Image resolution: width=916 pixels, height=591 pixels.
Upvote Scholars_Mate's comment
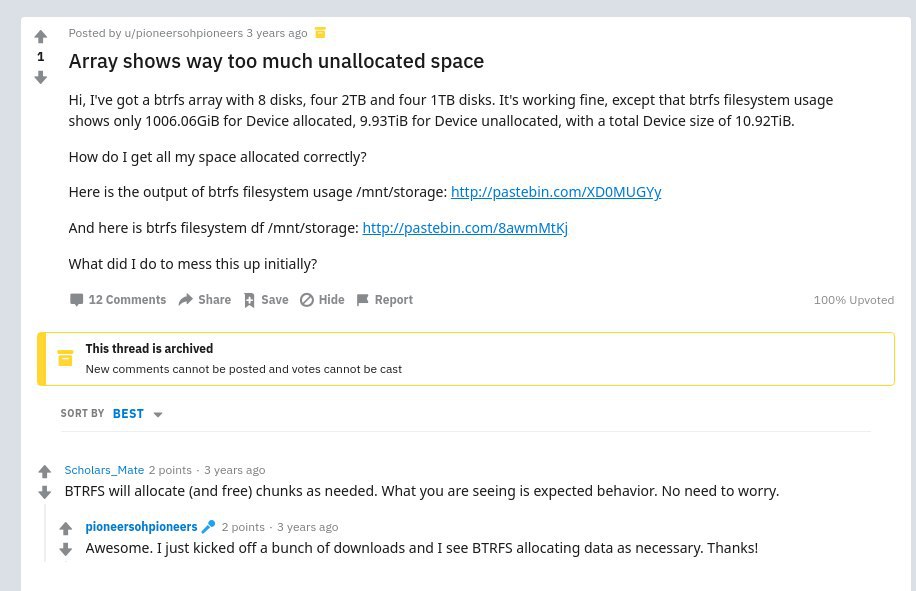[45, 471]
